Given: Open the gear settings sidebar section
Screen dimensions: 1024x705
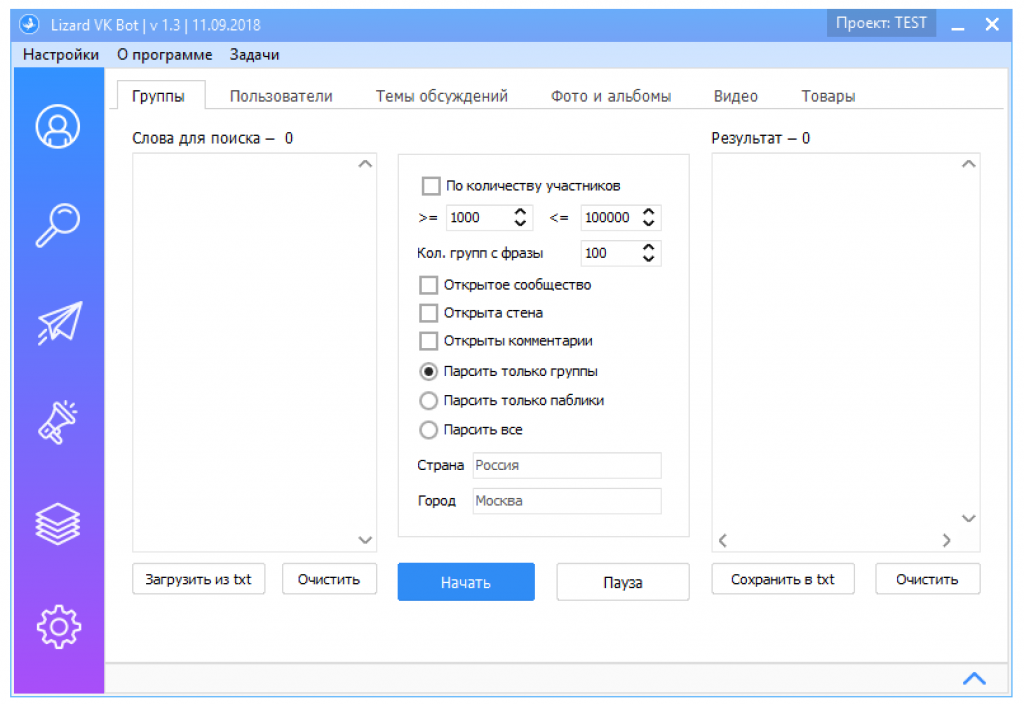Looking at the screenshot, I should click(x=59, y=627).
